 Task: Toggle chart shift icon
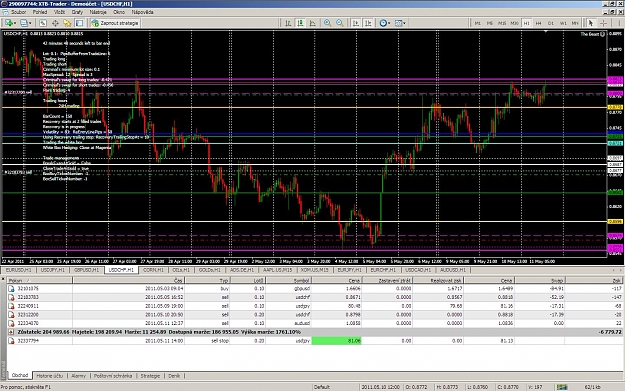pos(368,23)
